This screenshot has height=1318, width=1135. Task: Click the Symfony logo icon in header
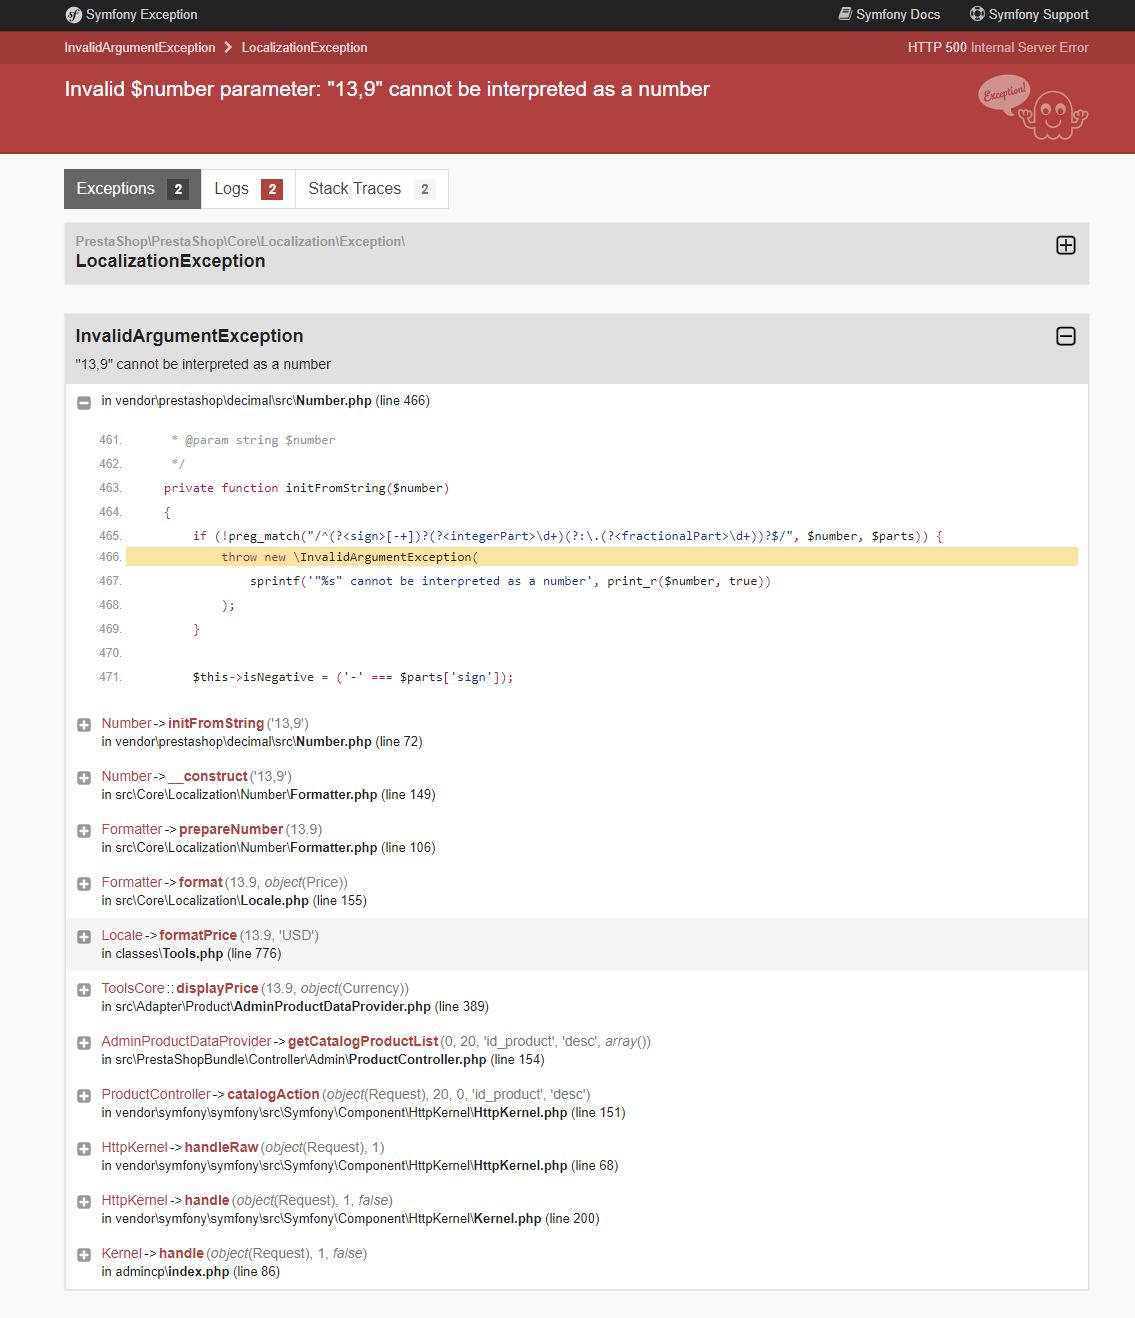click(x=73, y=15)
